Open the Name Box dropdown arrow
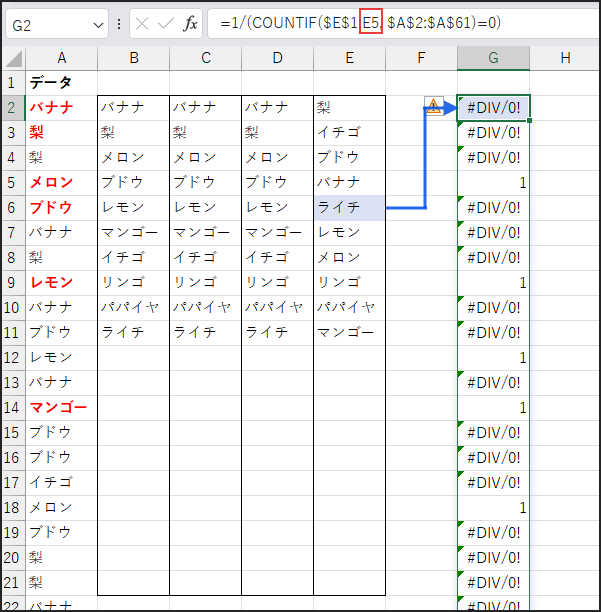The image size is (601, 612). coord(98,25)
